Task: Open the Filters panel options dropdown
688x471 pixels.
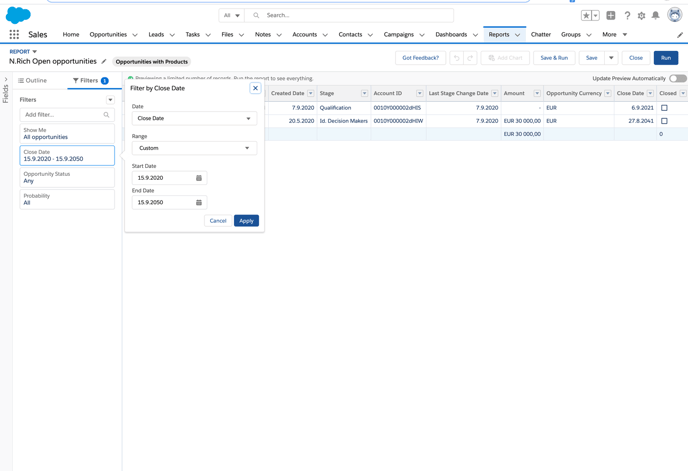Action: point(111,100)
